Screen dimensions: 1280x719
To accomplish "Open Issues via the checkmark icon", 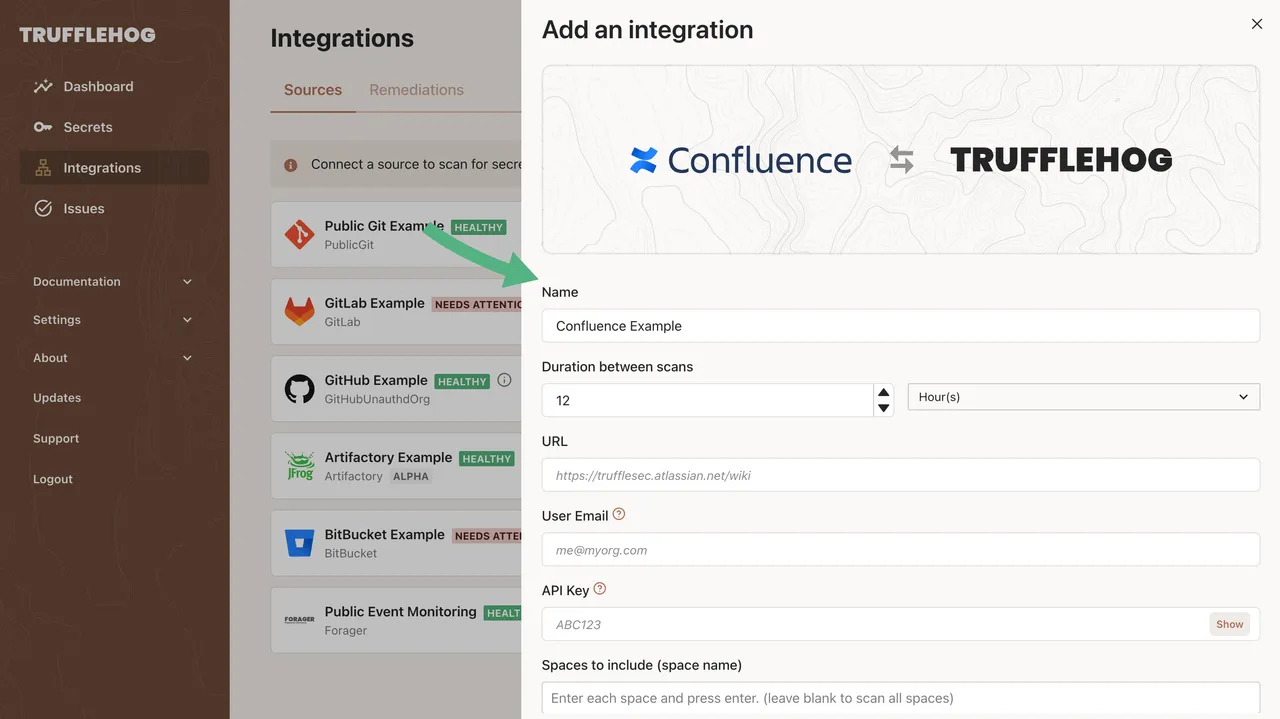I will pos(44,208).
